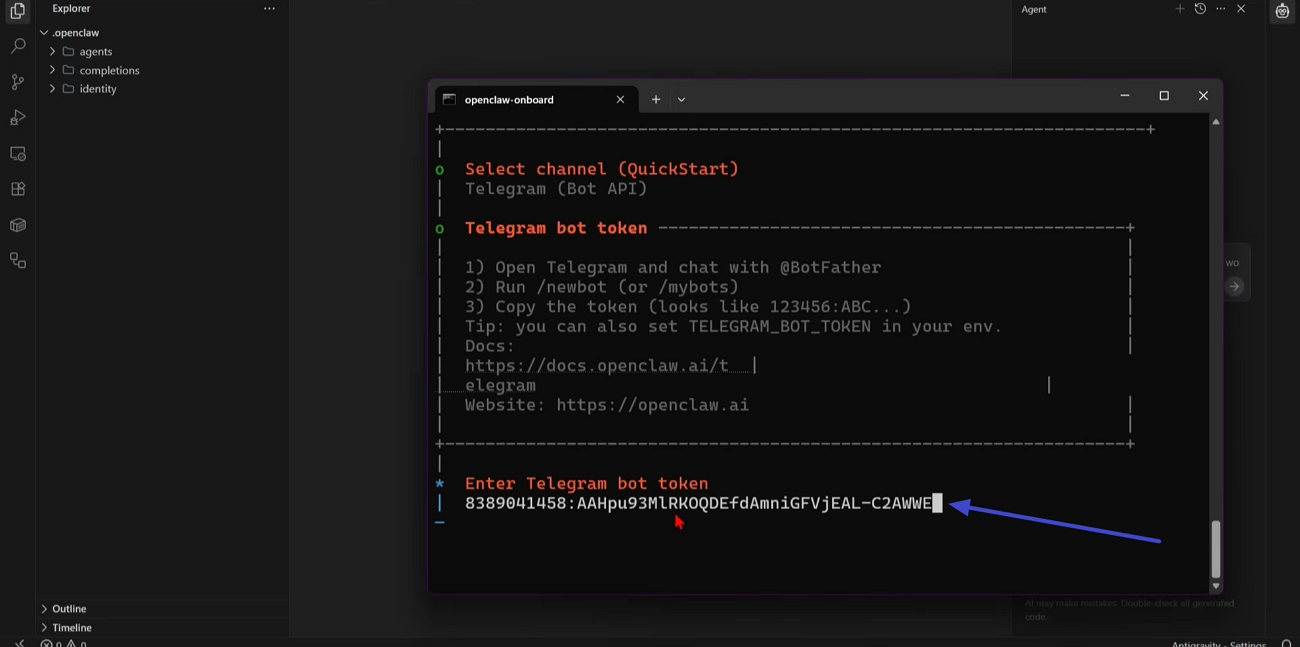The width and height of the screenshot is (1300, 647).
Task: Open the Run and Debug view
Action: (17, 118)
